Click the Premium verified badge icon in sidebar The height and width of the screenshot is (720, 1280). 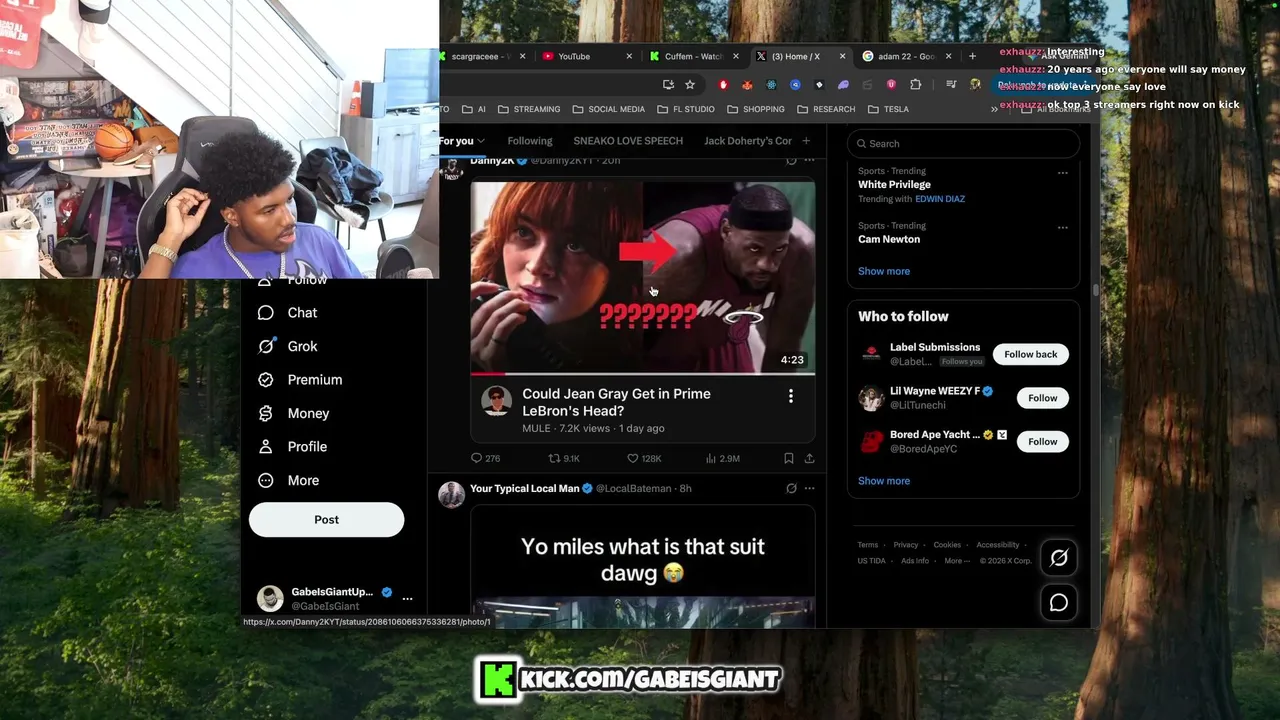[x=266, y=380]
